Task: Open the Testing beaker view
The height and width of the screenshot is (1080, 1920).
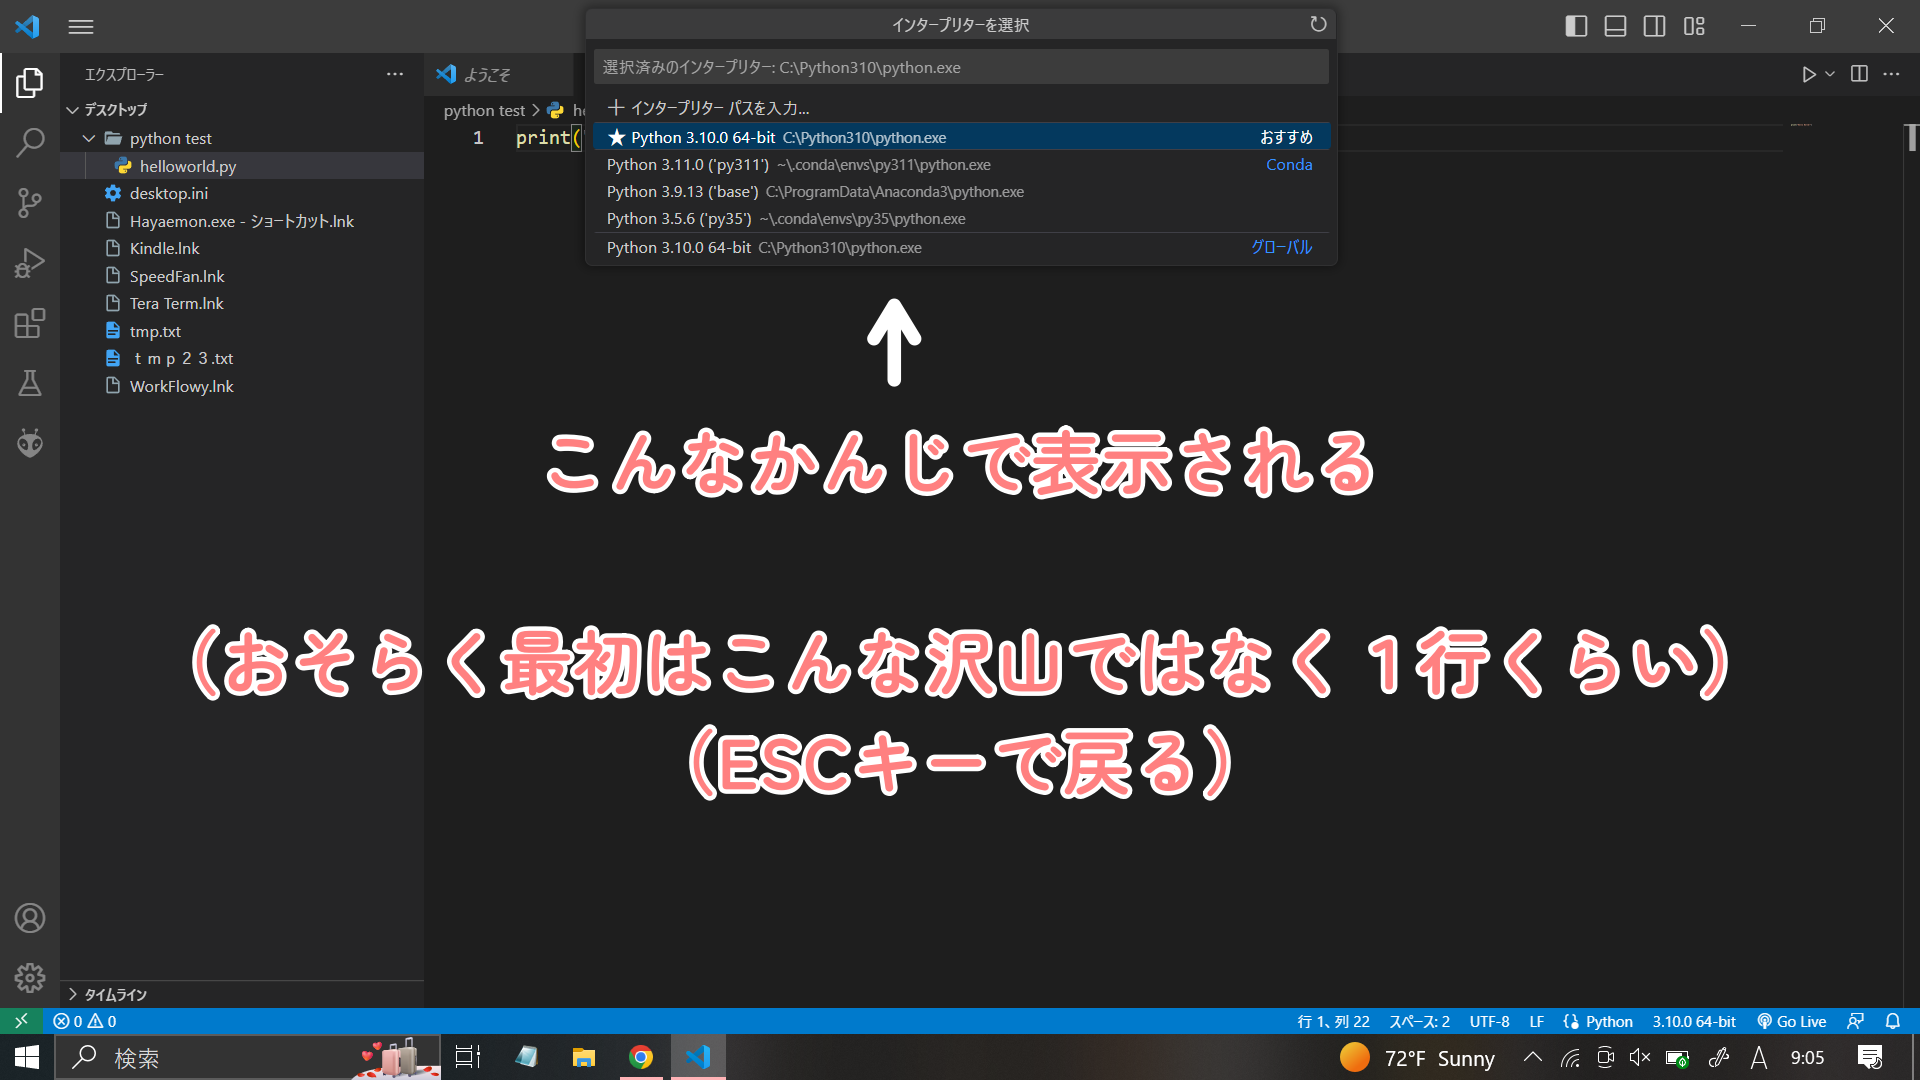Action: [x=30, y=383]
